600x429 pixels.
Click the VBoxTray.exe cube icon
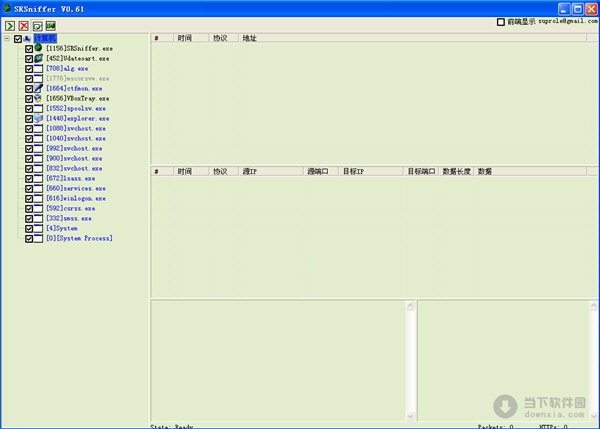click(38, 98)
